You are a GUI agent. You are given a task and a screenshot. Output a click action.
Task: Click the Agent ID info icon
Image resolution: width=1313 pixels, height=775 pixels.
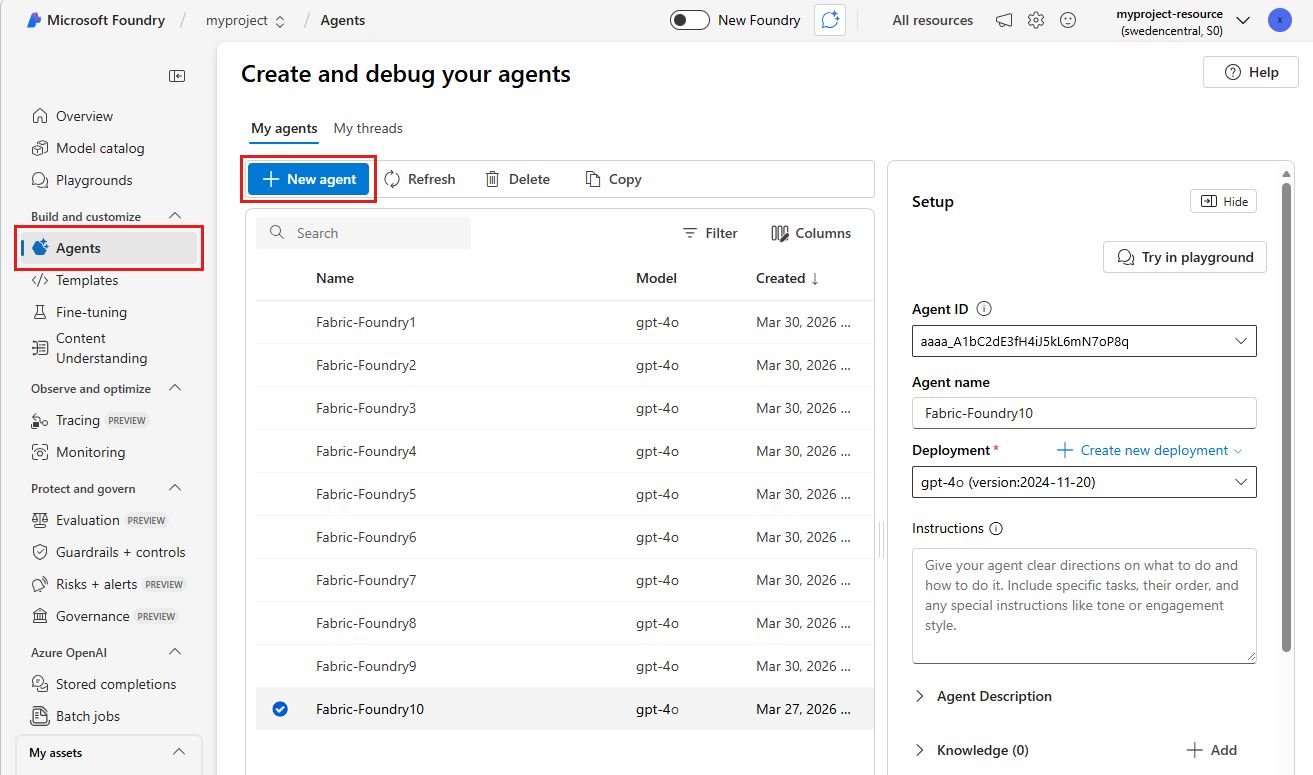point(984,309)
